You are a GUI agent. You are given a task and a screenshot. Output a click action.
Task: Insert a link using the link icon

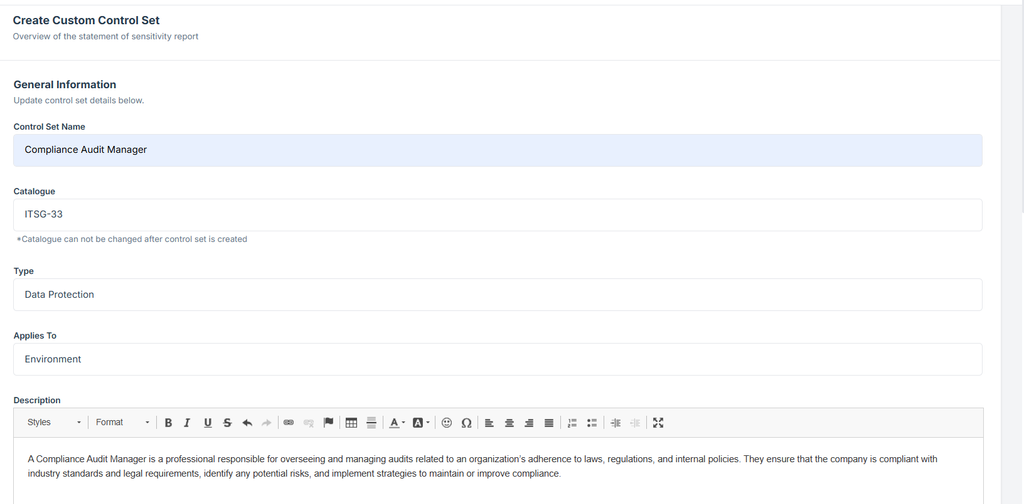289,423
